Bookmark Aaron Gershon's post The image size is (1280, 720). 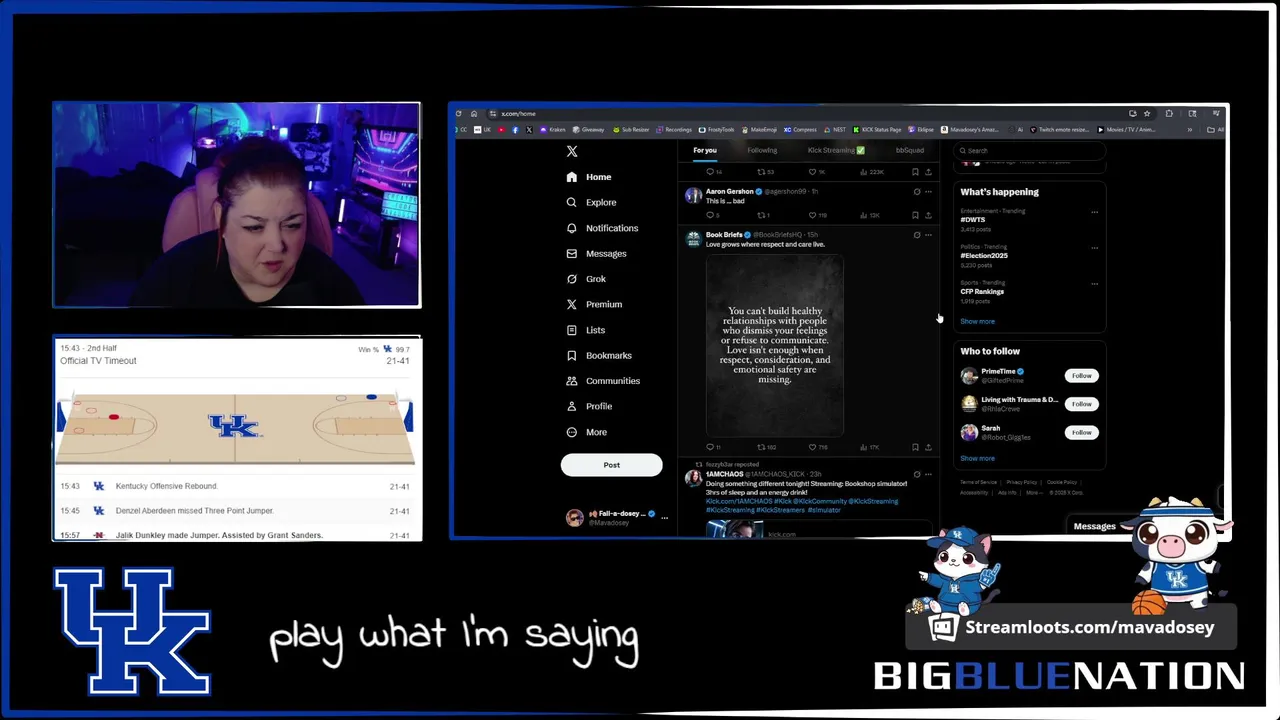pyautogui.click(x=915, y=215)
